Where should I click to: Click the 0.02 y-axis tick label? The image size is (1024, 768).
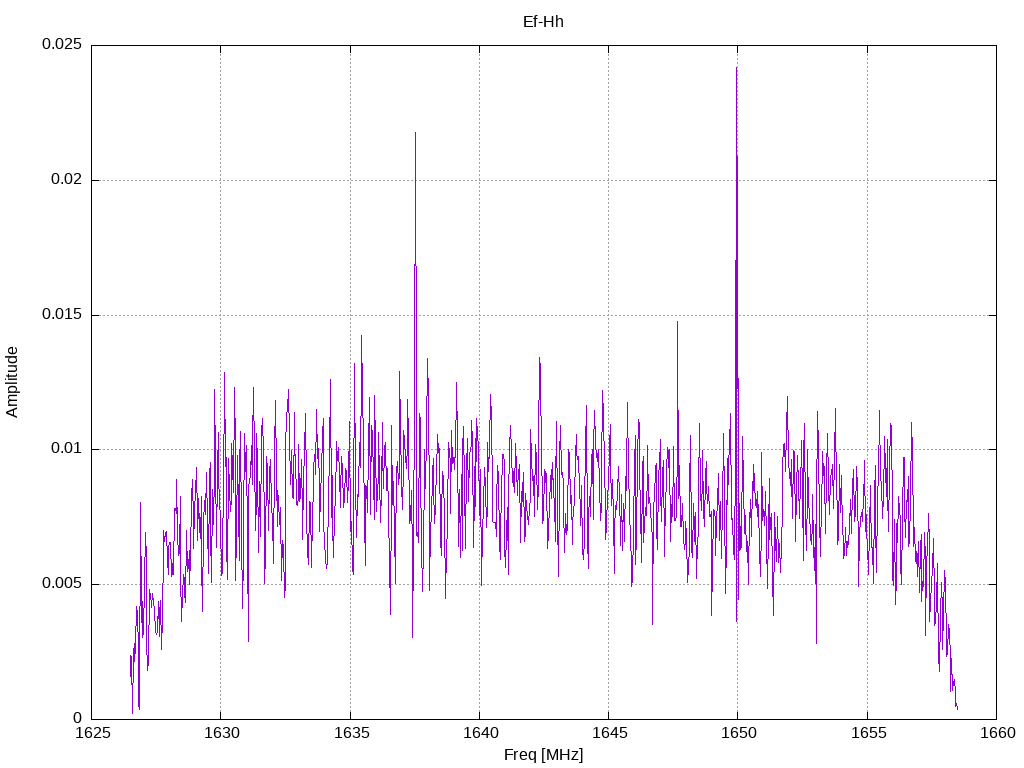(67, 180)
